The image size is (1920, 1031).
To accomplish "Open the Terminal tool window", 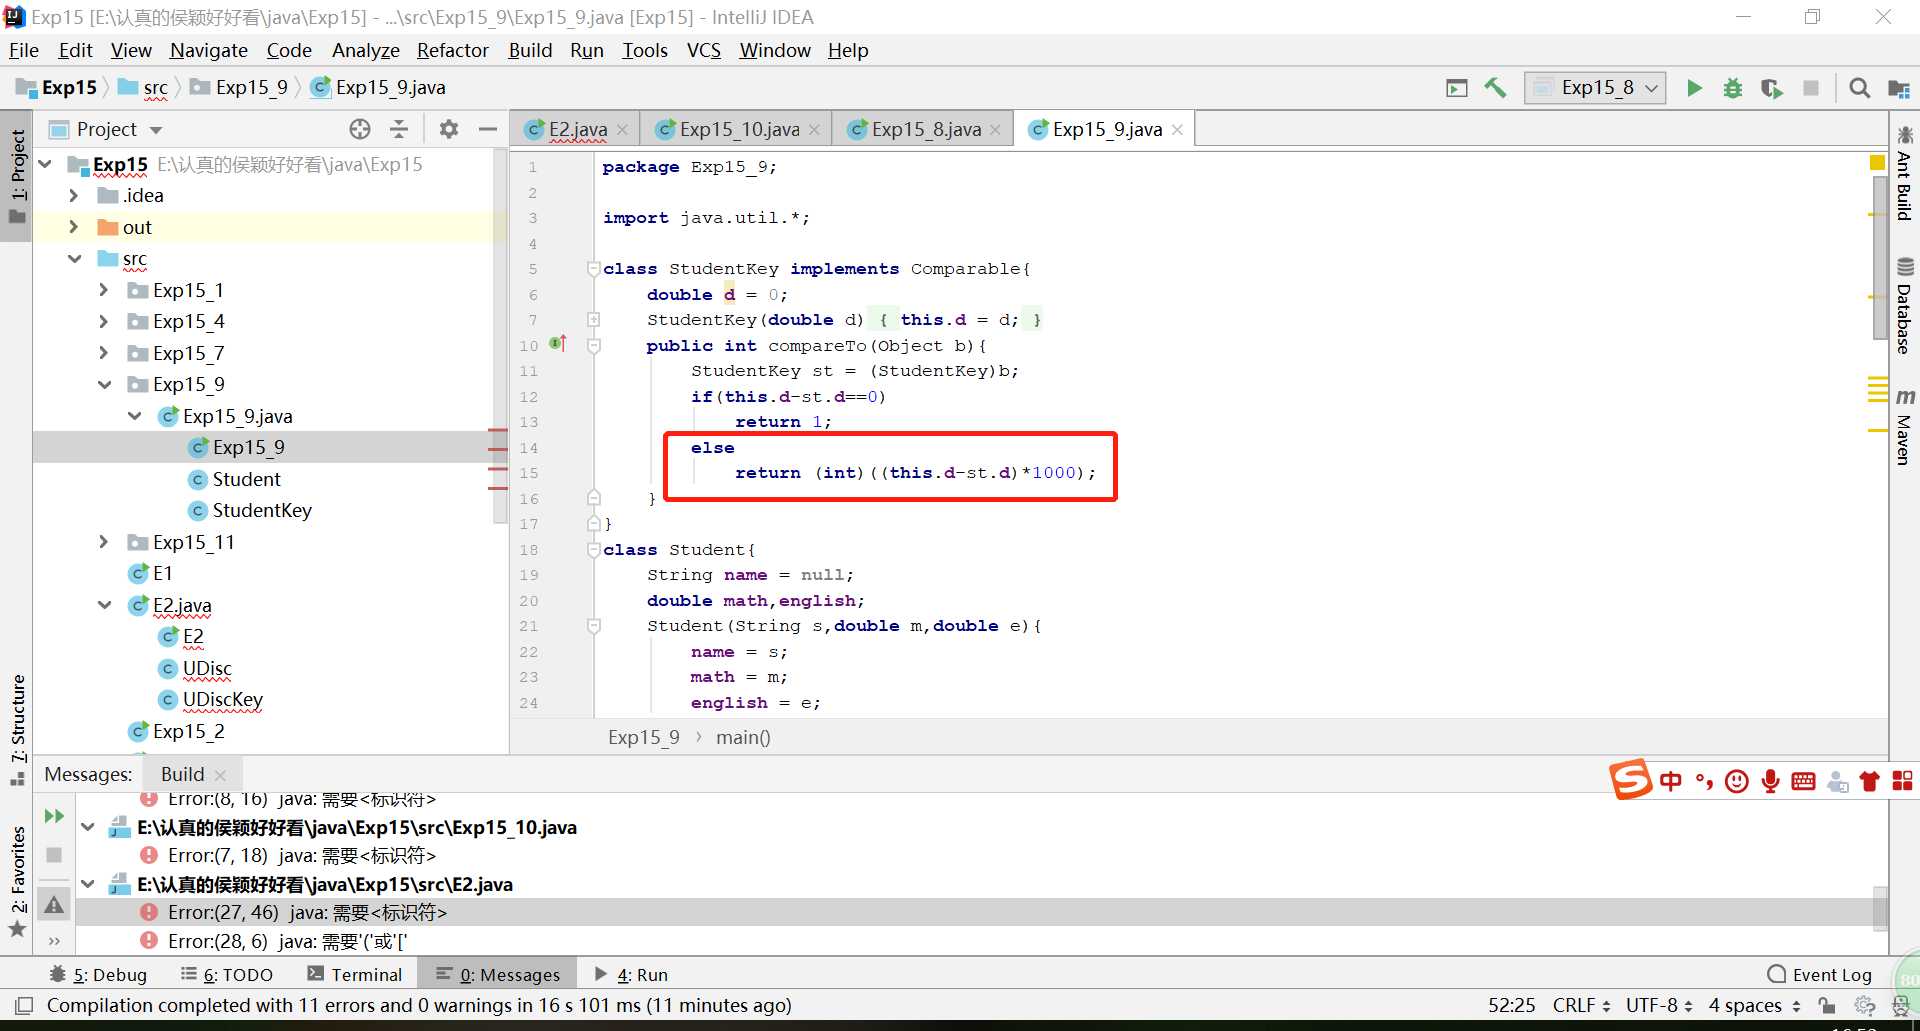I will coord(354,974).
